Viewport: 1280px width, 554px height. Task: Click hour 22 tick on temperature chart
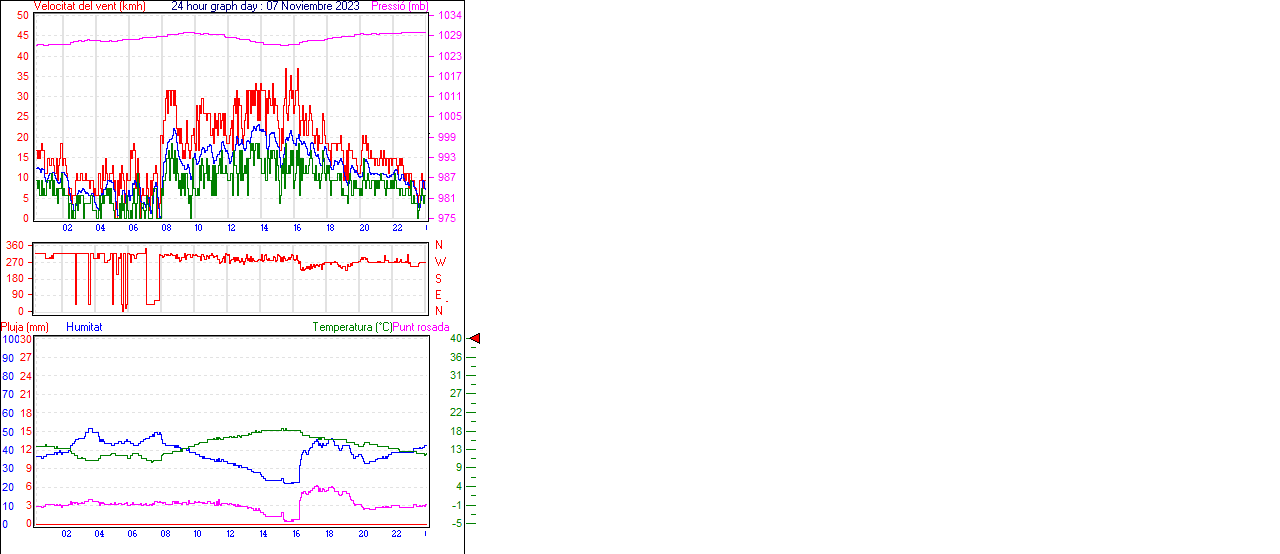(396, 534)
